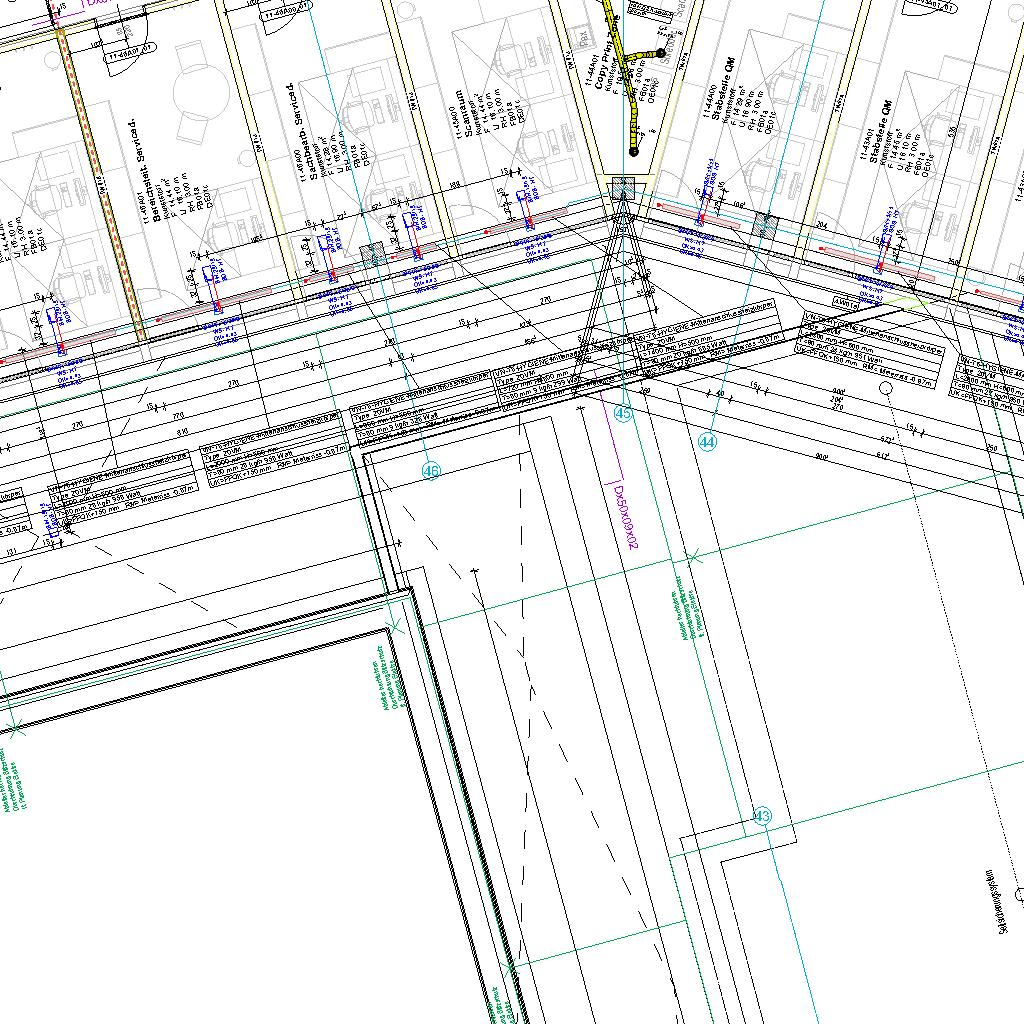Image resolution: width=1024 pixels, height=1024 pixels.
Task: Select grid axis marker 45
Action: (x=623, y=414)
